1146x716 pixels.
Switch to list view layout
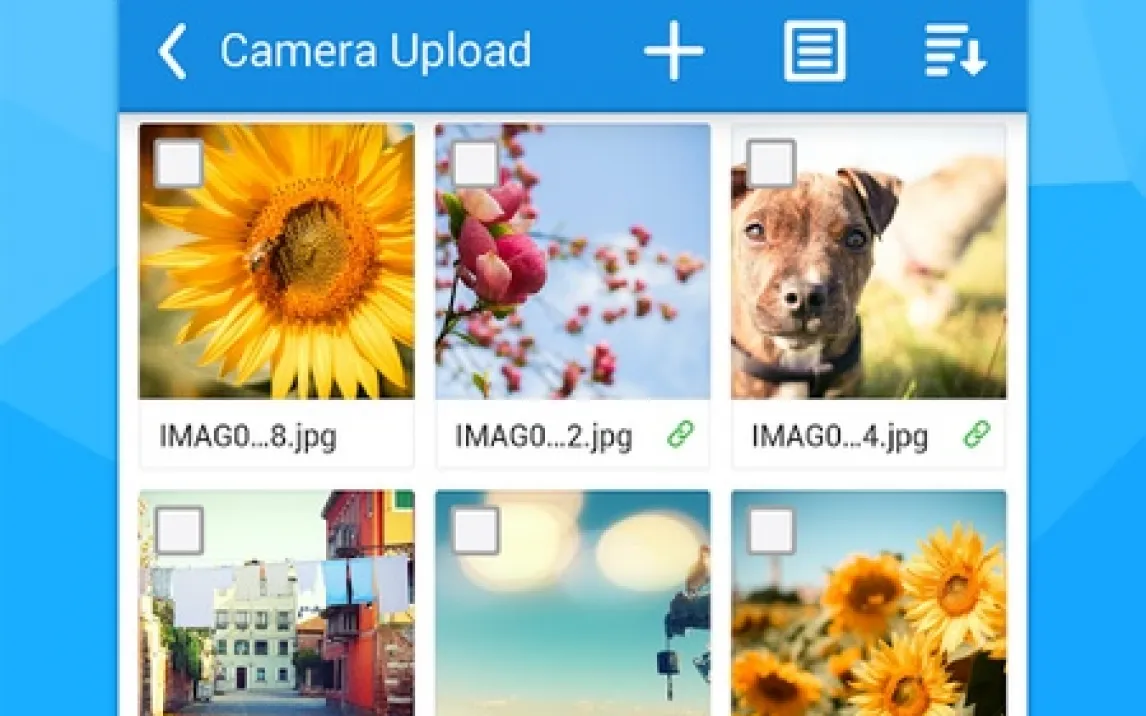tap(814, 51)
